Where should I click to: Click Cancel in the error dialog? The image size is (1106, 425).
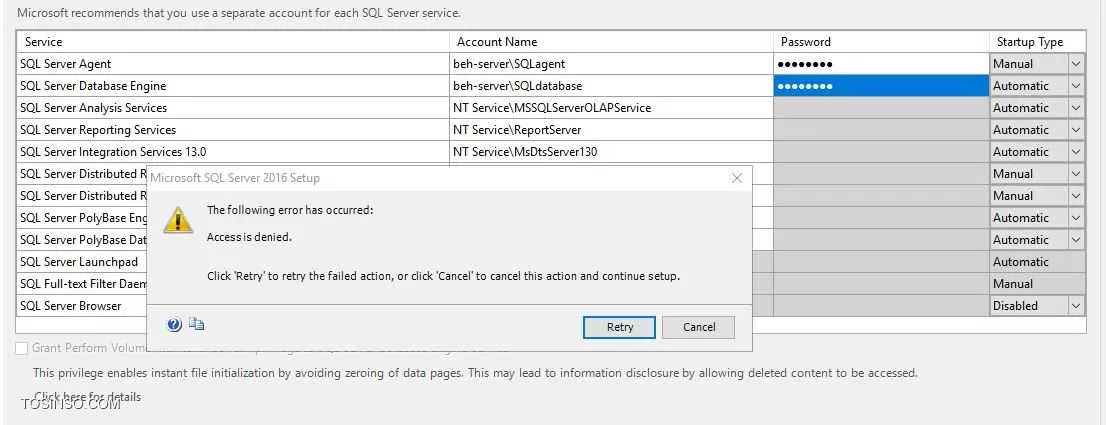click(699, 327)
